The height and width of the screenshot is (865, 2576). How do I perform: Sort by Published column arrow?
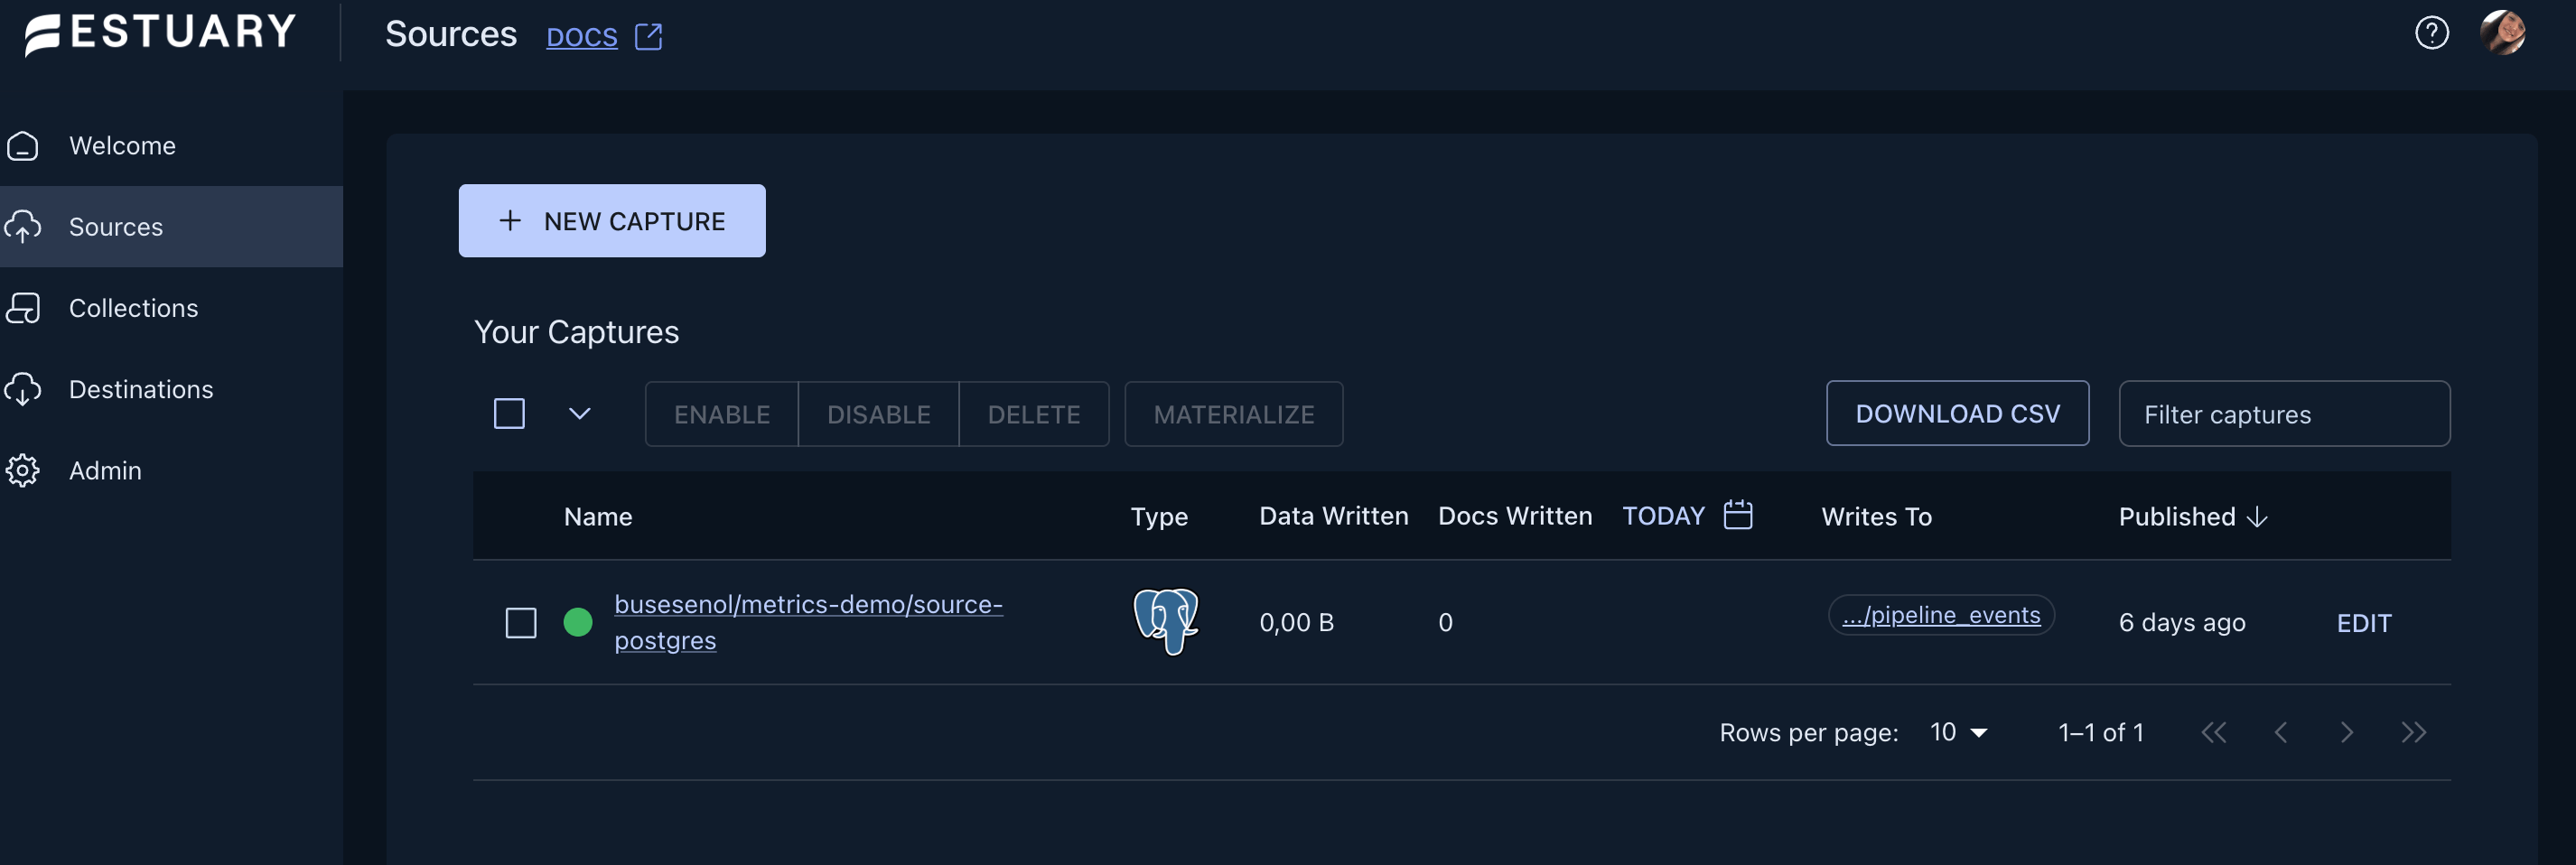(x=2257, y=516)
